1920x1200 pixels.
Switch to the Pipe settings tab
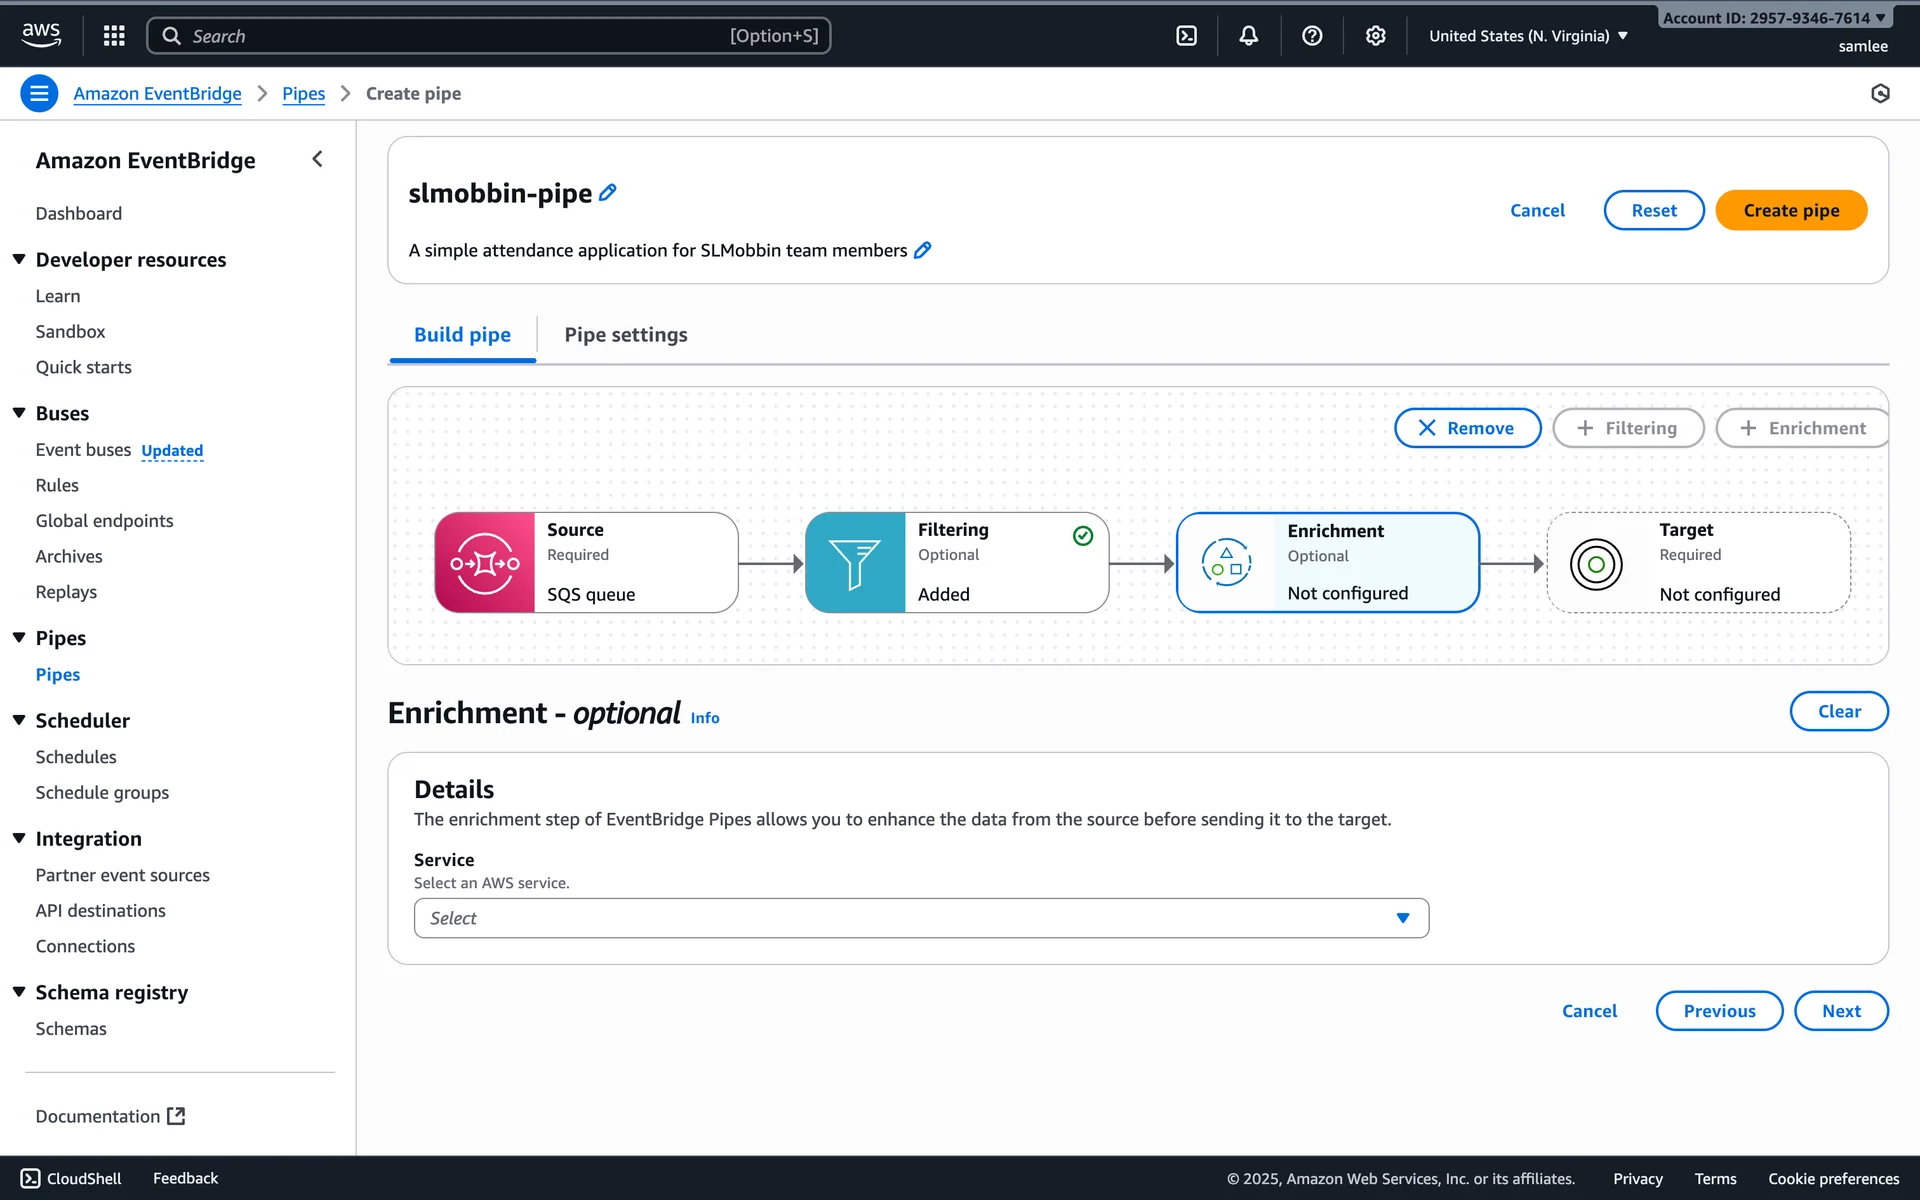626,335
